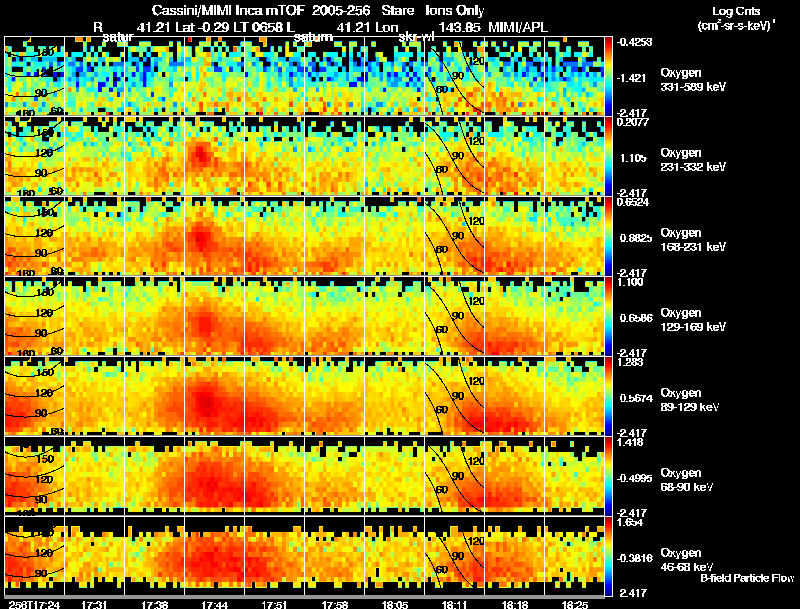Viewport: 800px width, 609px height.
Task: Click the '256T17:24' time axis label
Action: coord(34,604)
